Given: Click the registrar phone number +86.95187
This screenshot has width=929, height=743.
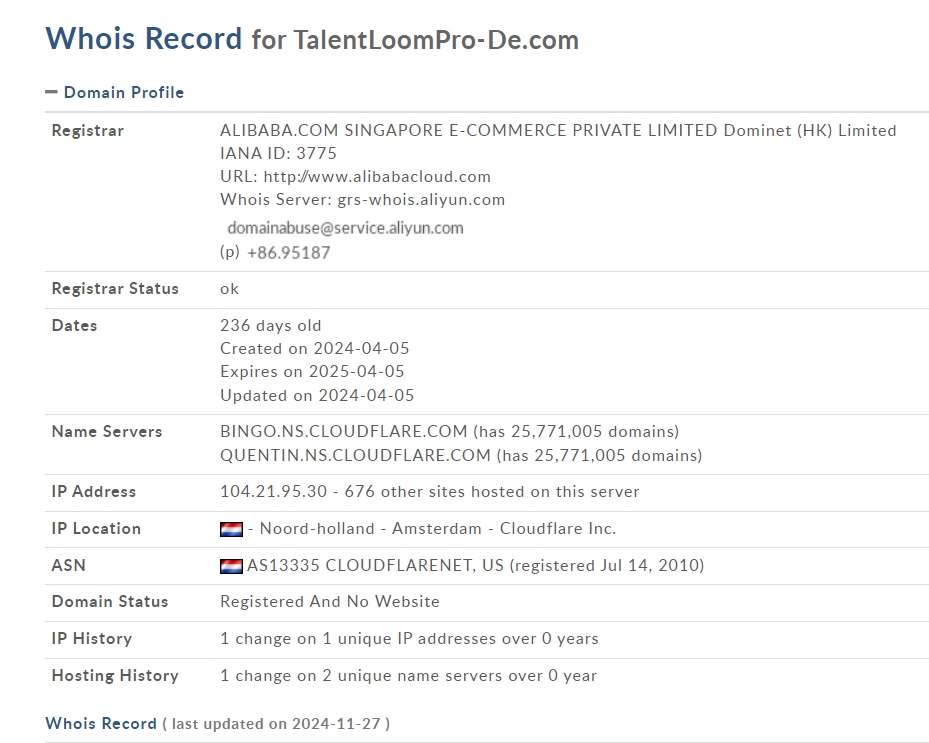Looking at the screenshot, I should [x=288, y=253].
